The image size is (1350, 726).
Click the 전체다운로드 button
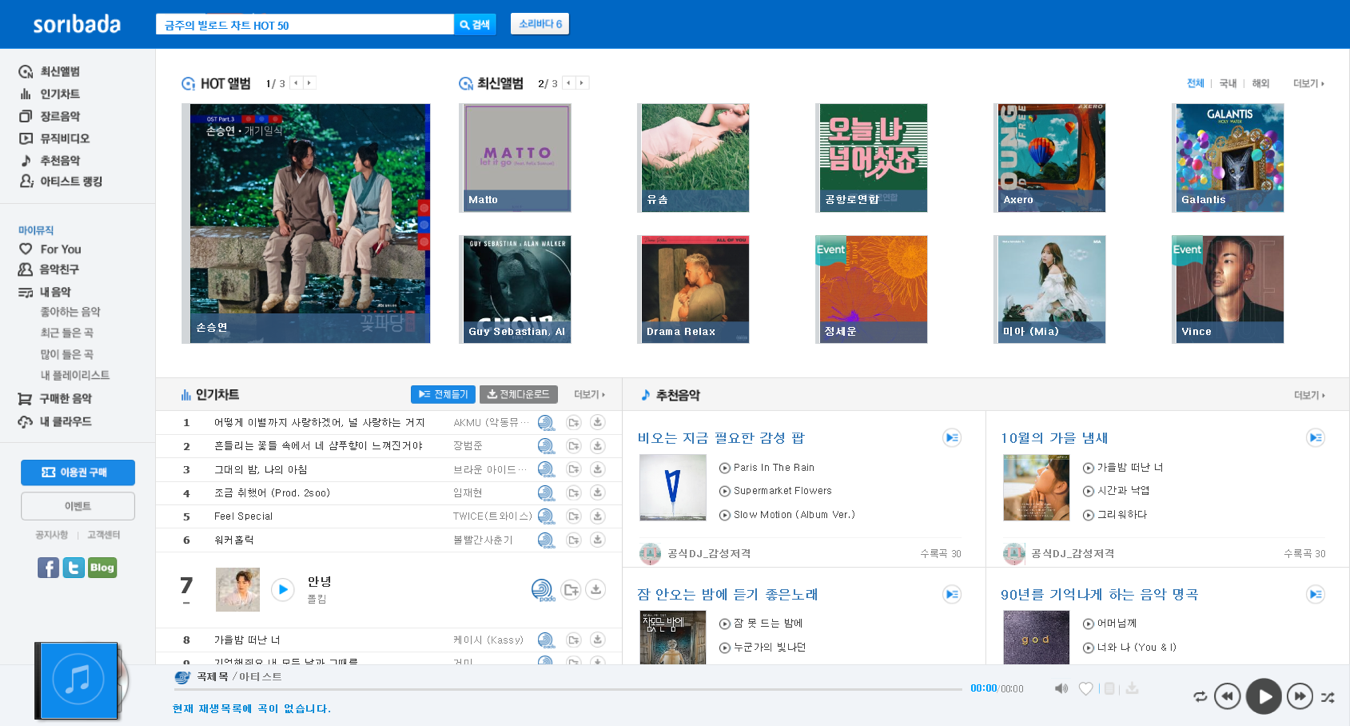click(518, 394)
